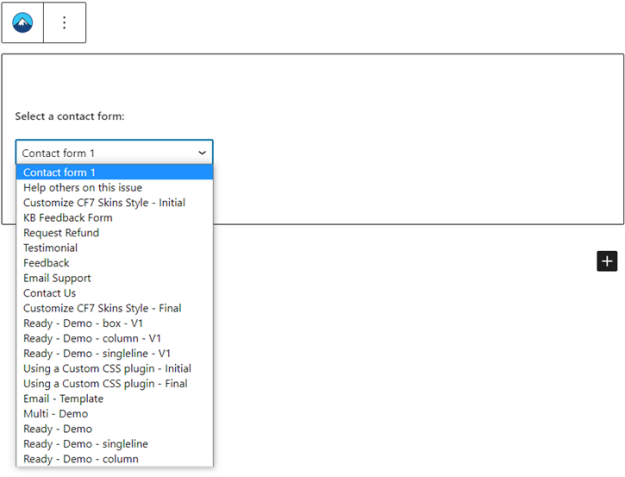The image size is (625, 477).
Task: Pick 'Using a Custom CSS plugin - Initial'
Action: click(x=107, y=368)
